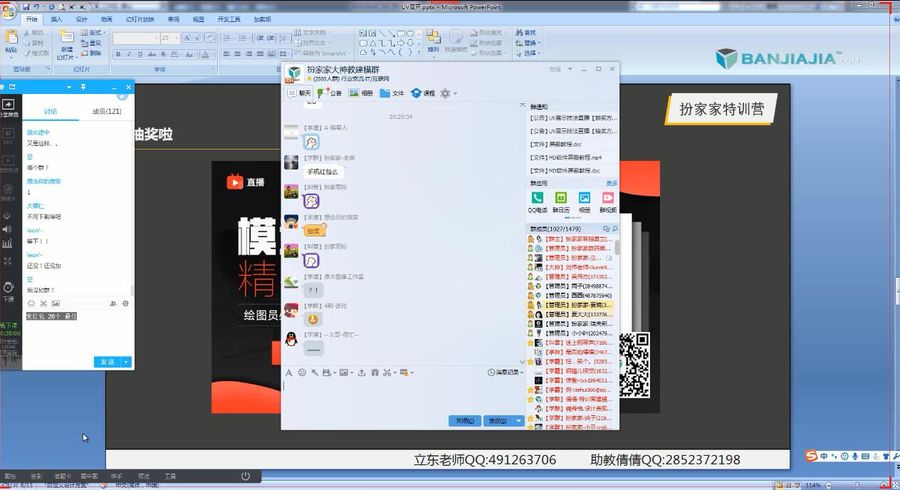Expand the send picture dropdown arrow
The image size is (900, 490).
click(351, 373)
